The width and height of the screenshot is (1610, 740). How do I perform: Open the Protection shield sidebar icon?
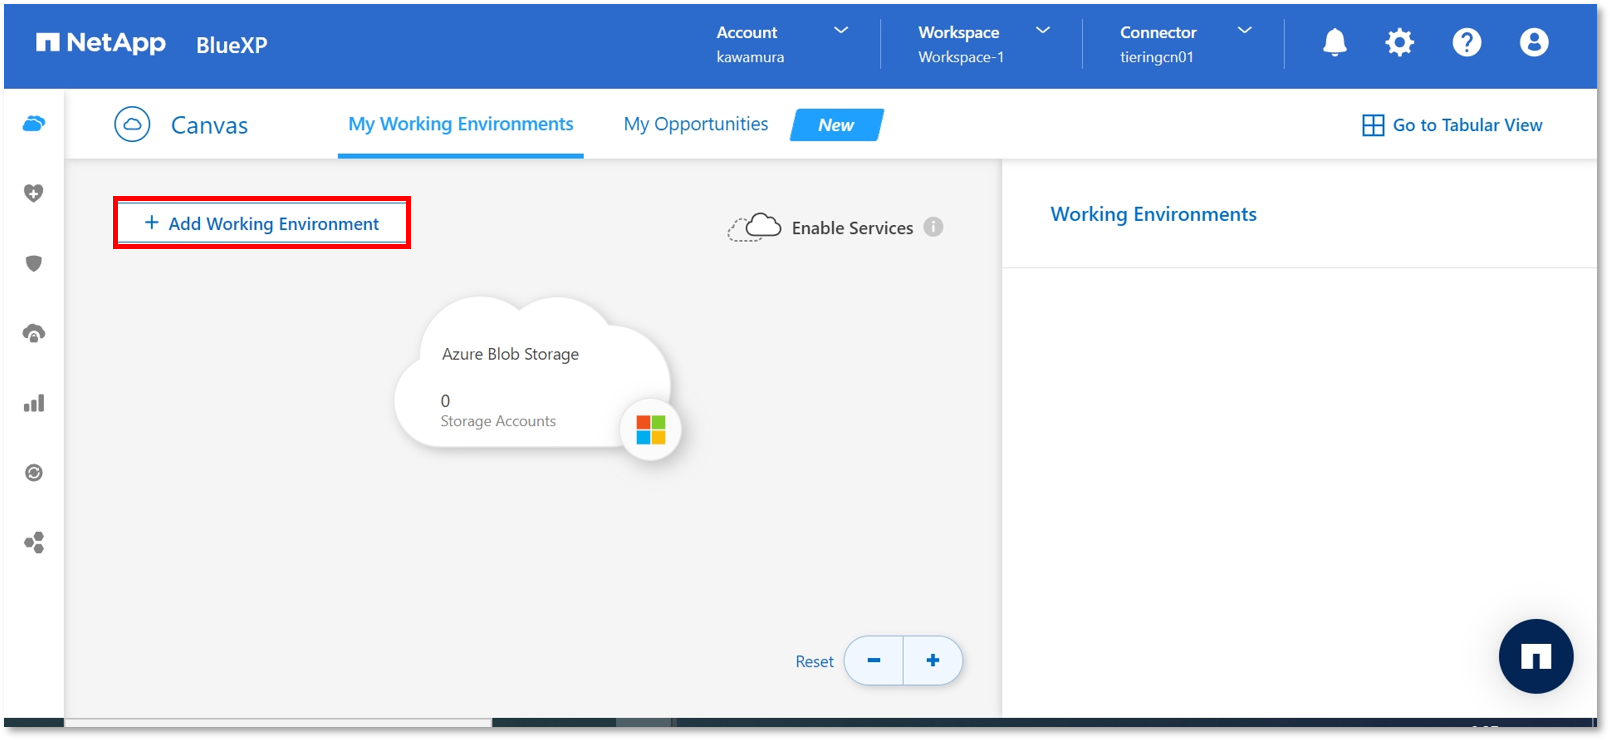(34, 263)
